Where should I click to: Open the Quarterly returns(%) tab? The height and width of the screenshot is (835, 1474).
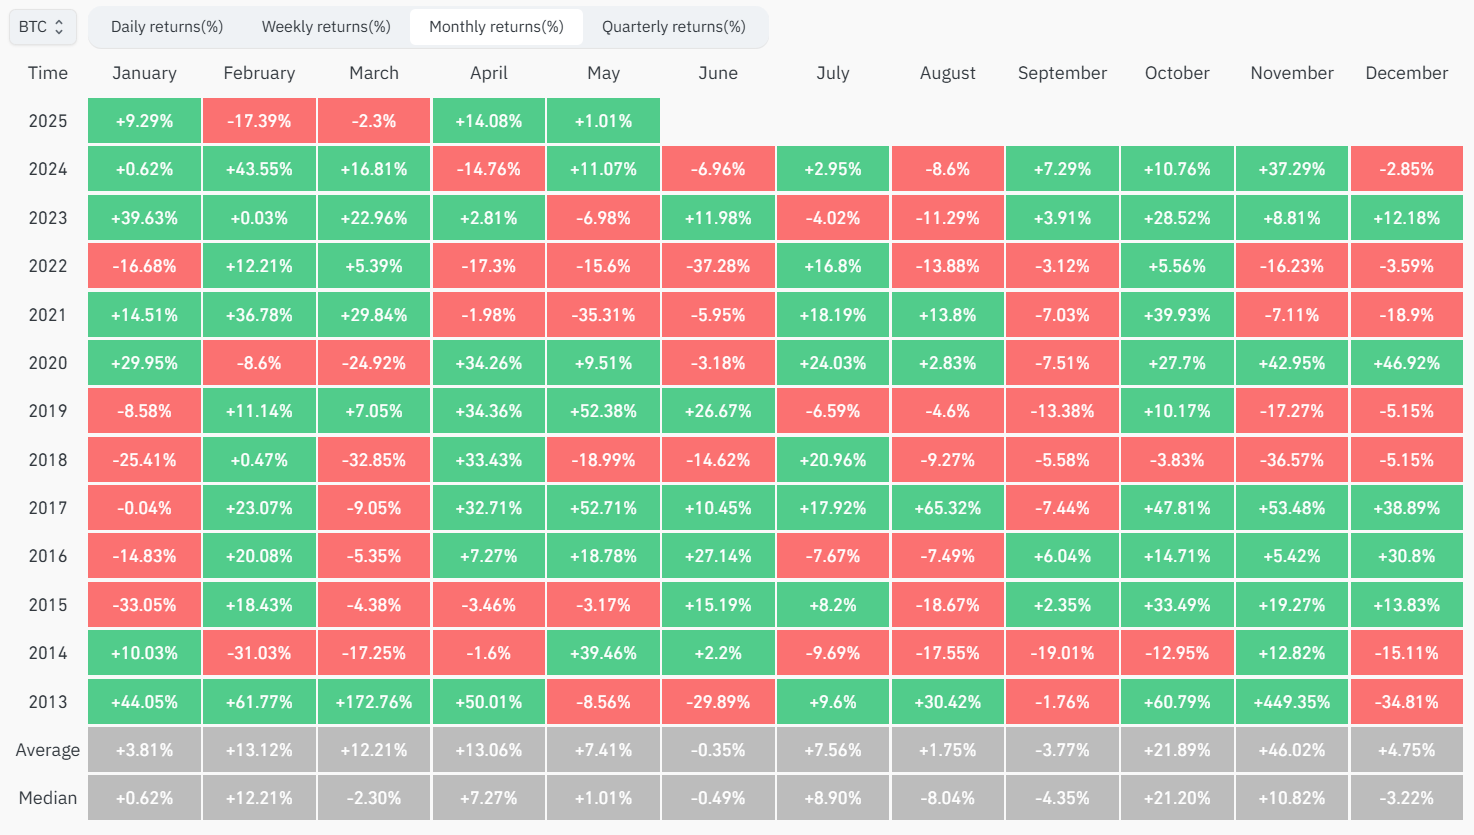tap(674, 27)
